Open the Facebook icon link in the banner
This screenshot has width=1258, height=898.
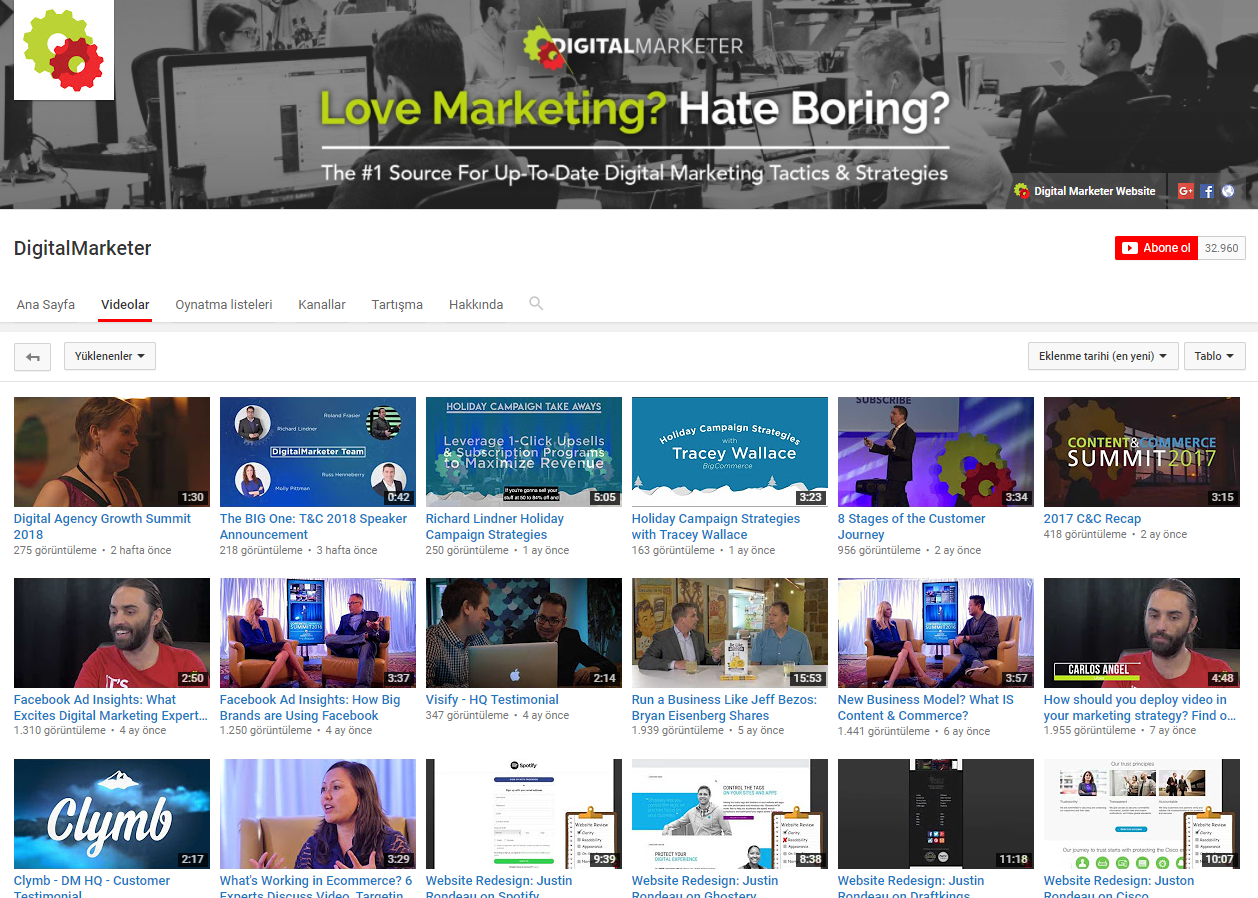pyautogui.click(x=1207, y=191)
